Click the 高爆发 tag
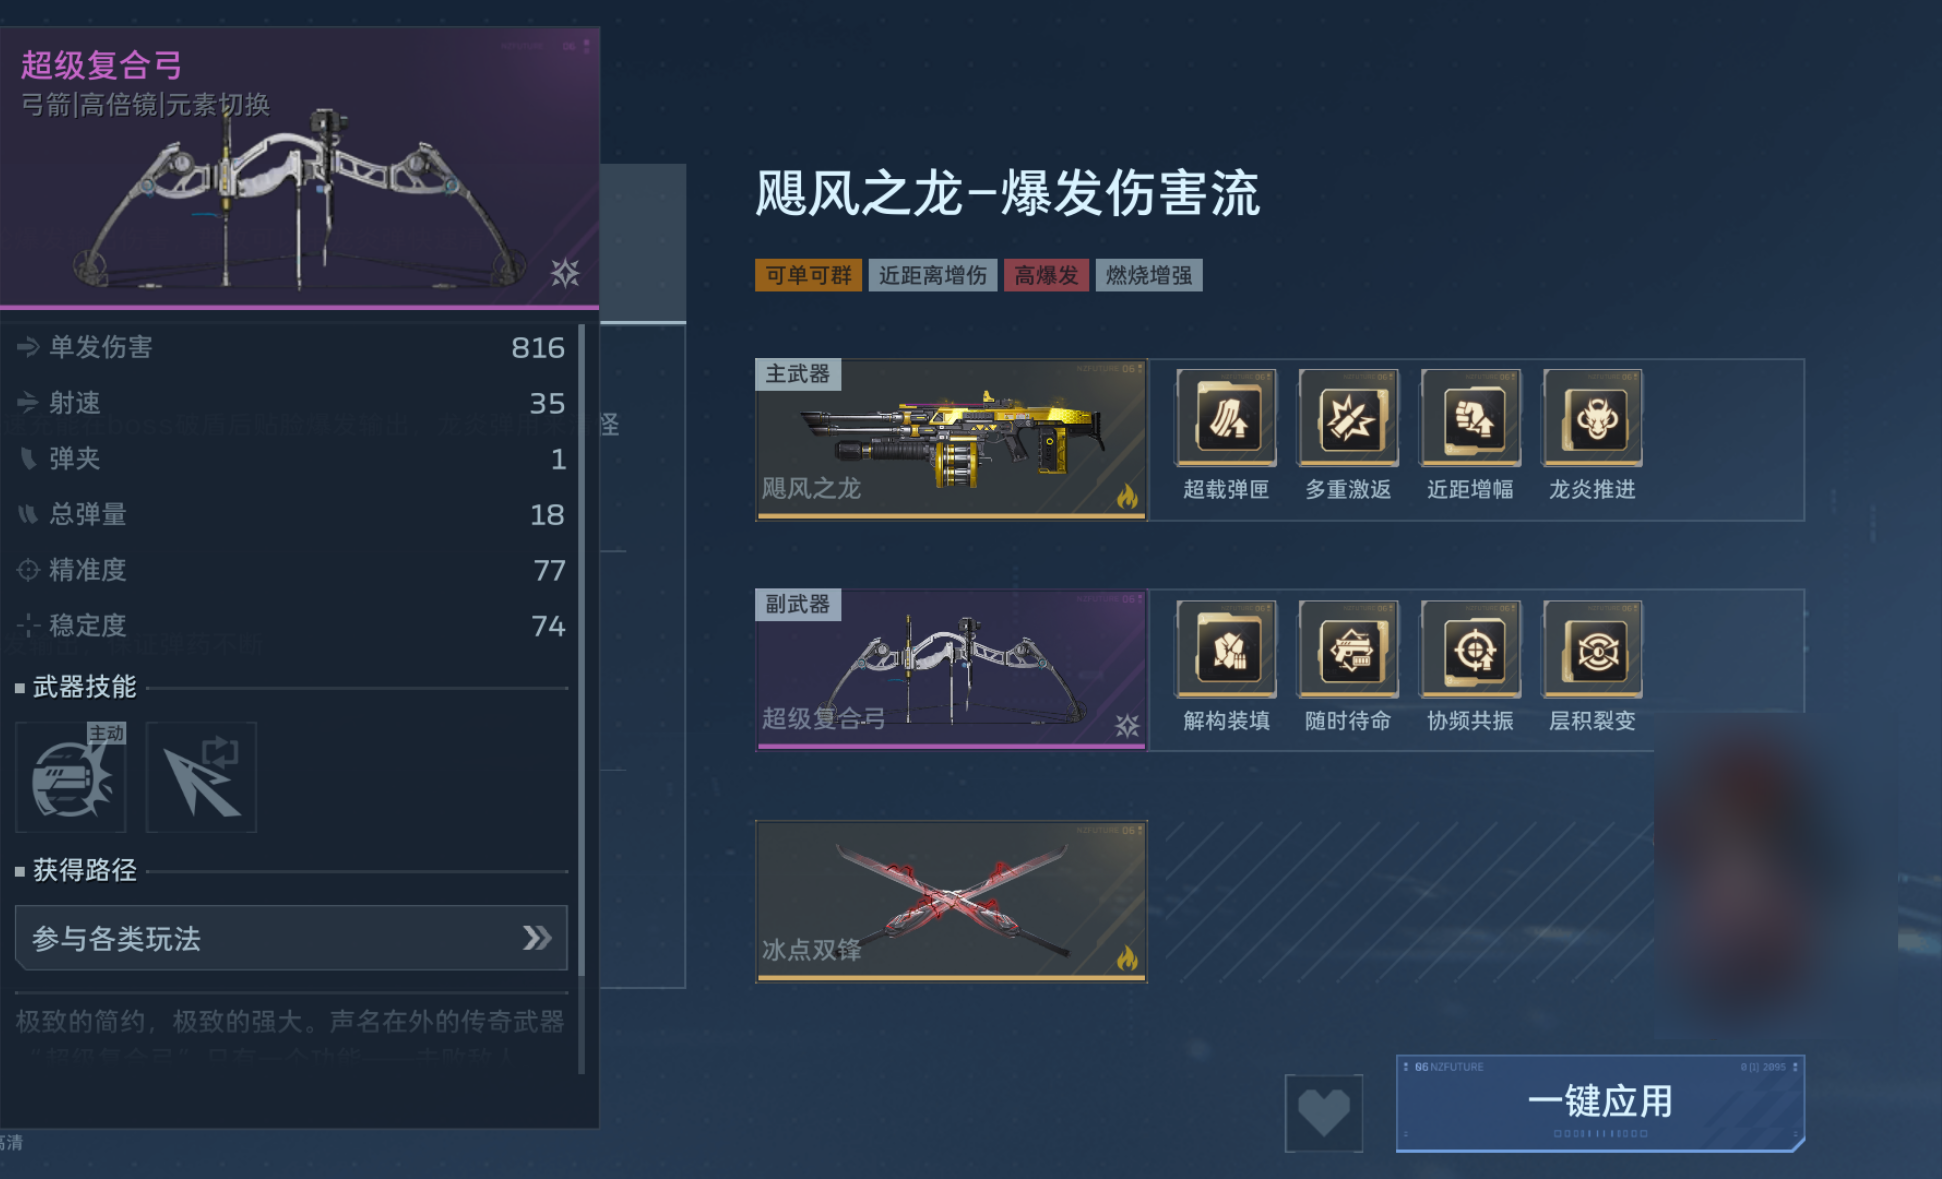Screen dimensions: 1942x1179 1046,275
